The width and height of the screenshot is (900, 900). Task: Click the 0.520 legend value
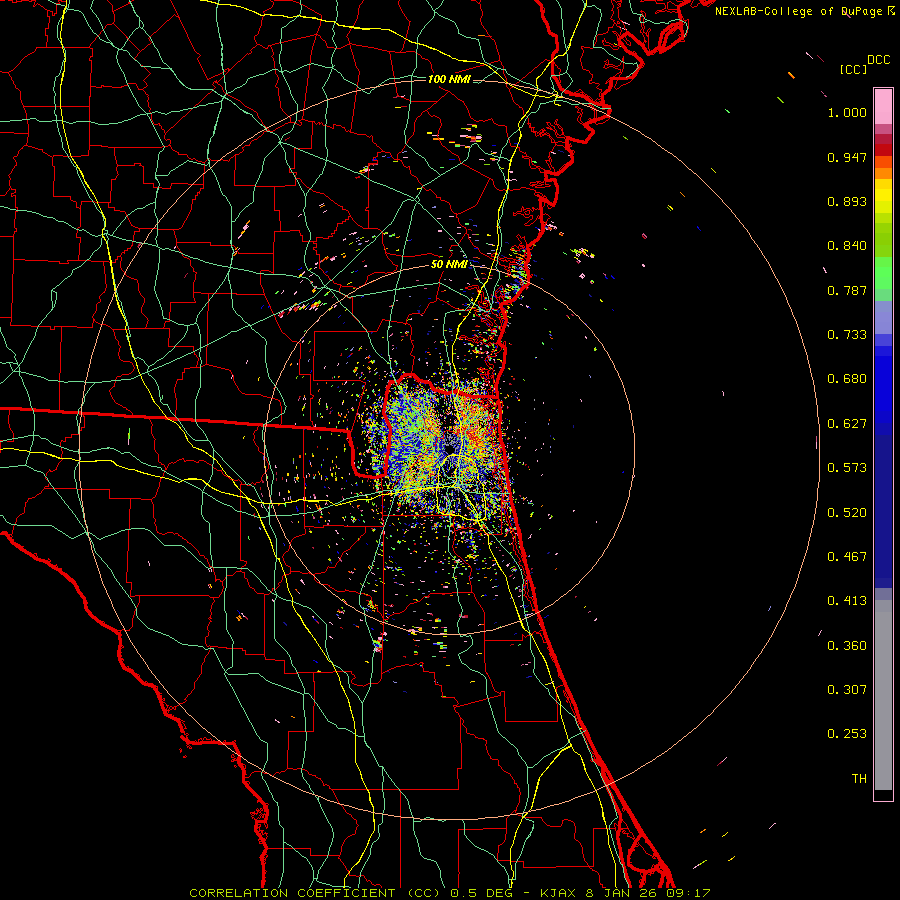[x=847, y=513]
